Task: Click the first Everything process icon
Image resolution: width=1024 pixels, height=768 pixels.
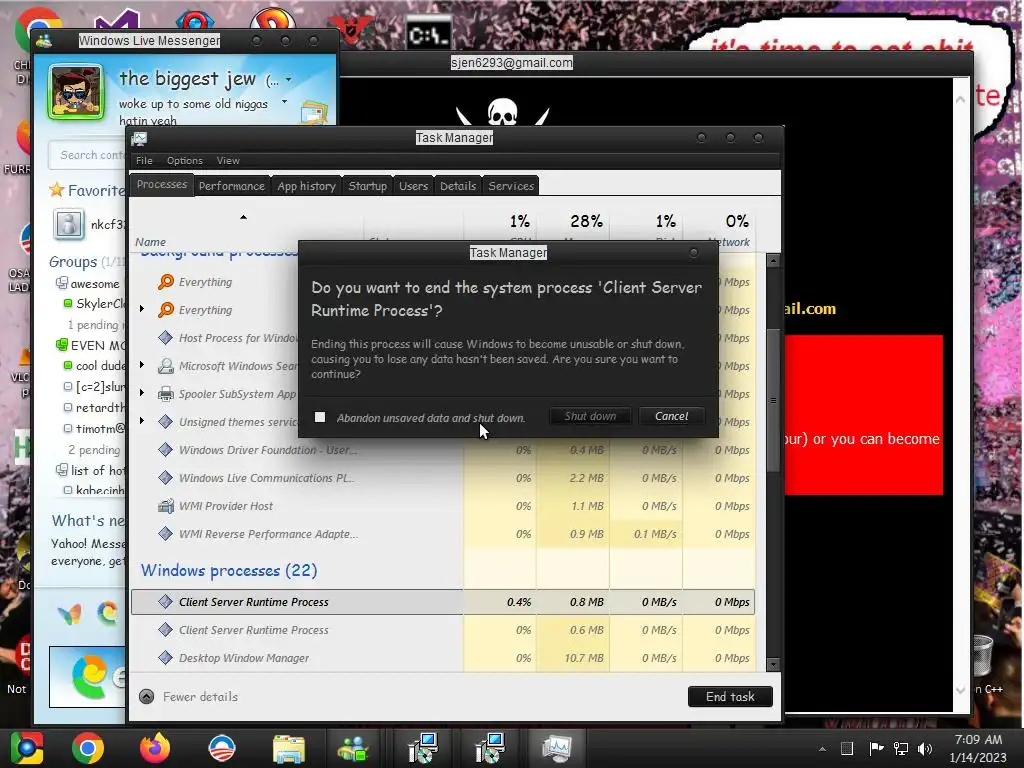Action: (x=166, y=281)
